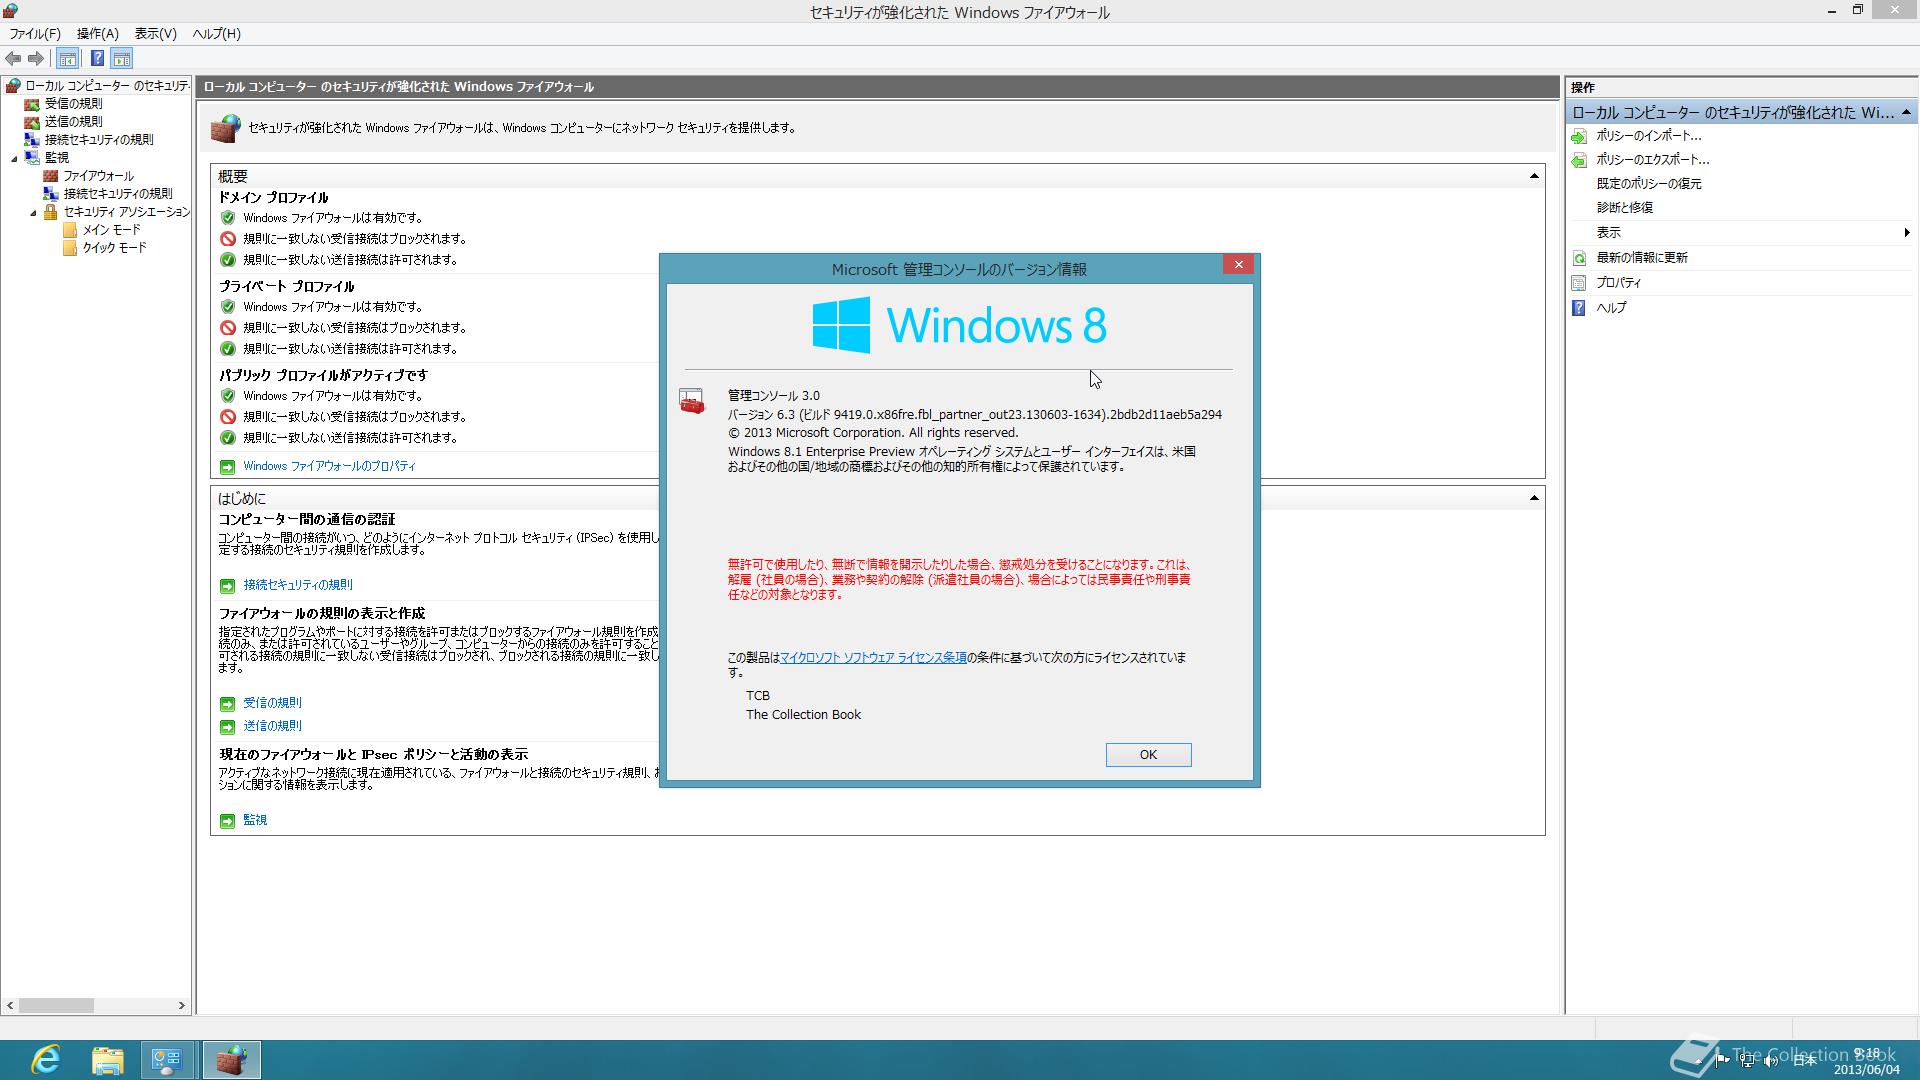The image size is (1920, 1080).
Task: Click the refresh icon in actions pane
Action: click(1579, 258)
